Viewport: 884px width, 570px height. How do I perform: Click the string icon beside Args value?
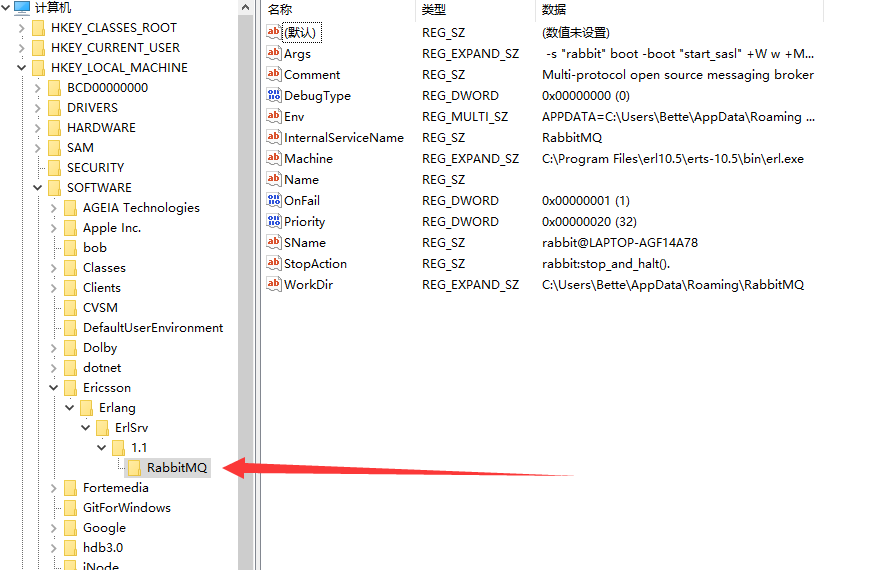[273, 53]
